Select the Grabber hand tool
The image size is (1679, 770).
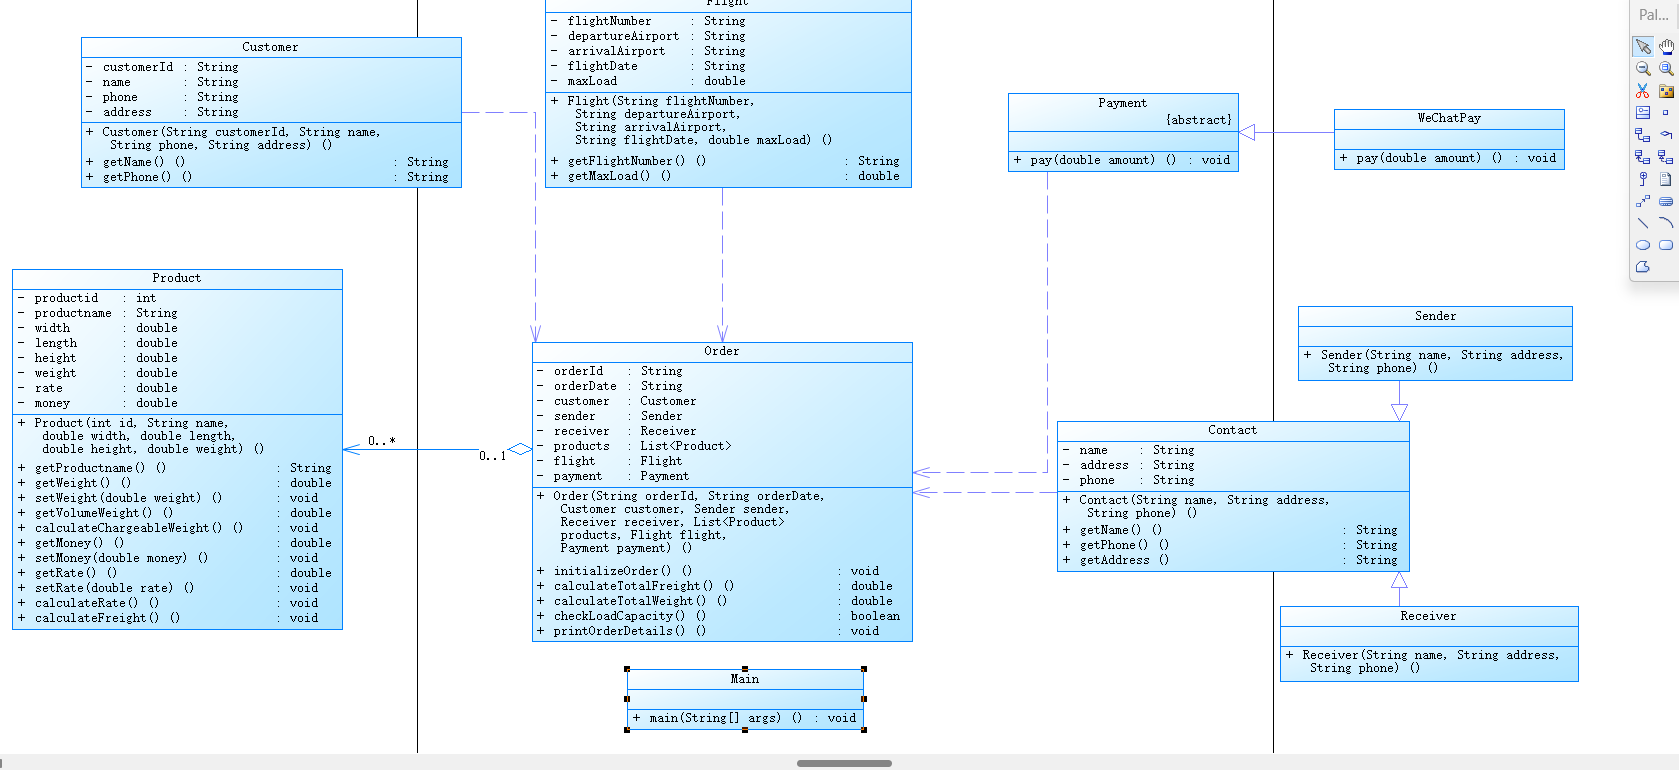point(1666,47)
